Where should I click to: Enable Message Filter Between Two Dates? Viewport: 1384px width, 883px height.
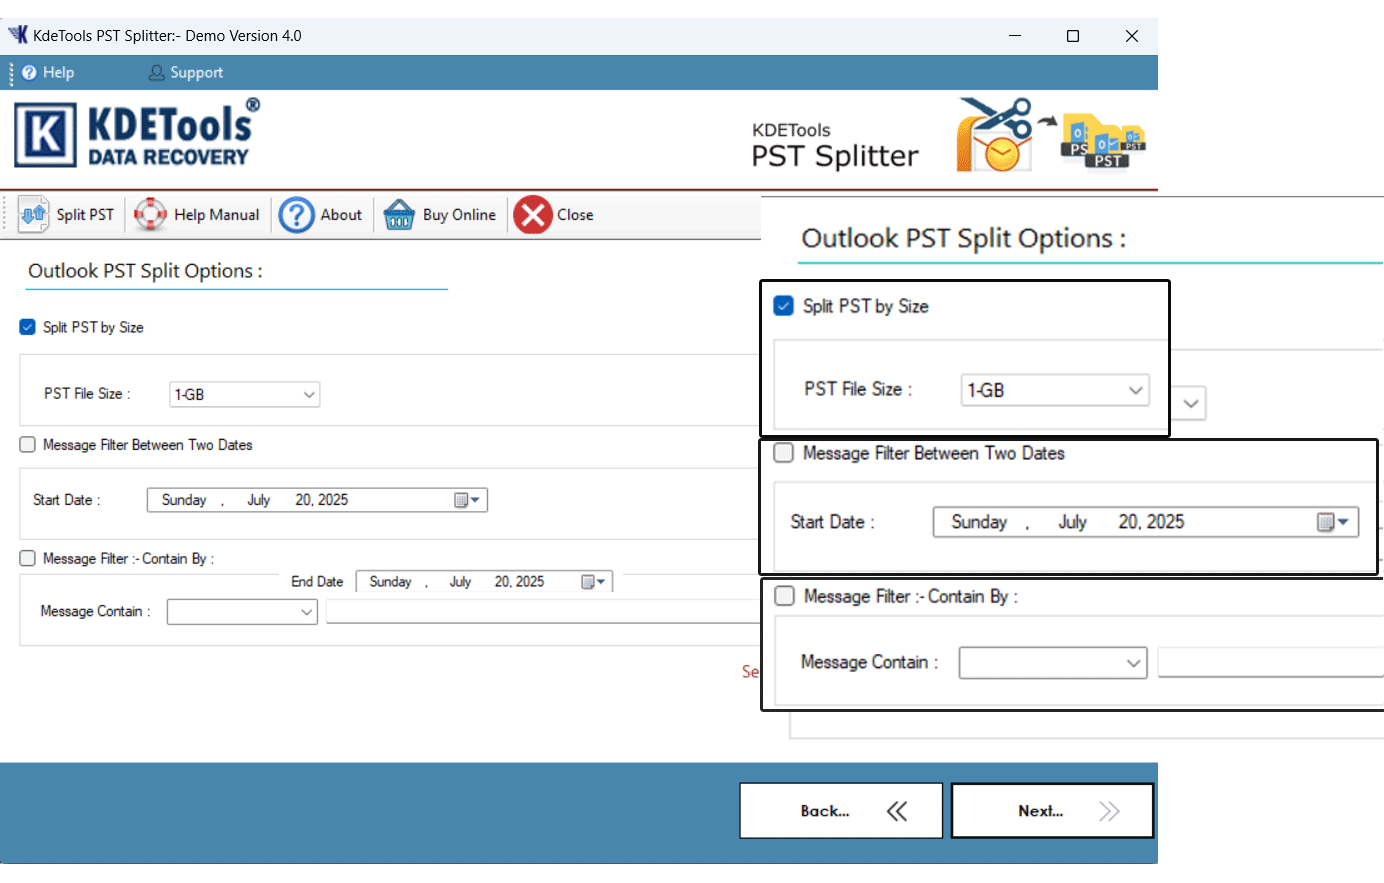27,444
